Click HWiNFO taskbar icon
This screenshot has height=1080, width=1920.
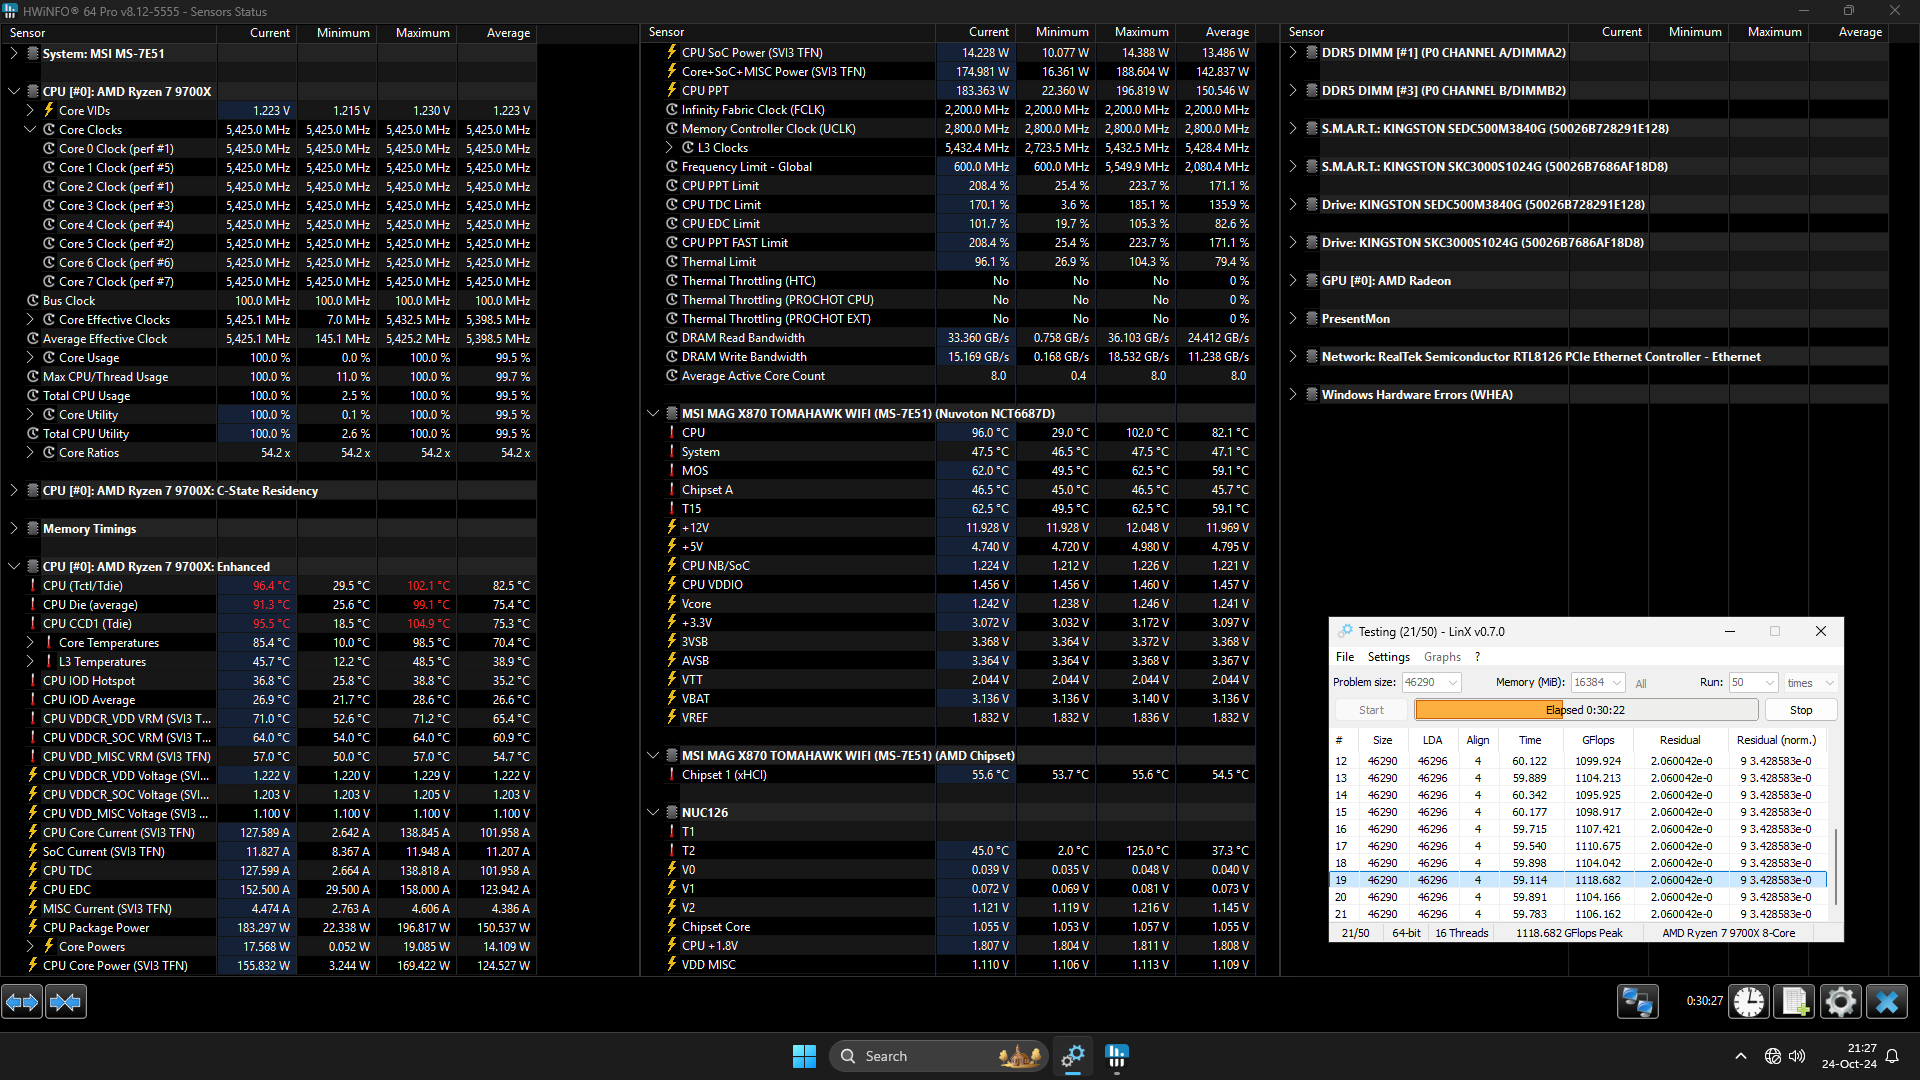[1117, 1056]
